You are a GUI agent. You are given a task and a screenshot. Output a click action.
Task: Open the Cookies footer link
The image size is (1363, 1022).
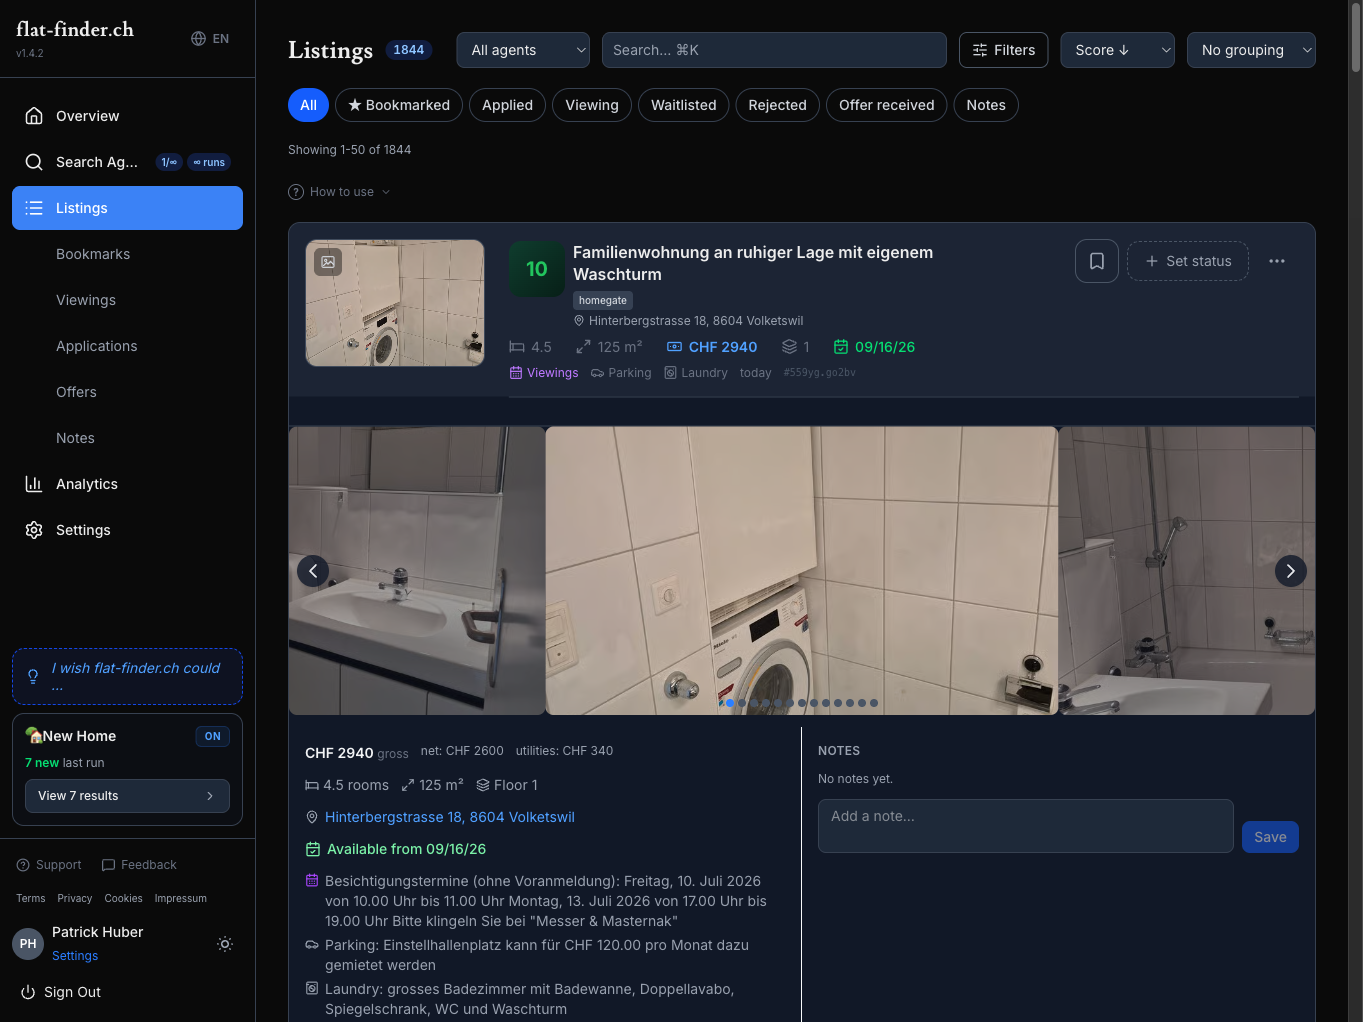click(124, 898)
